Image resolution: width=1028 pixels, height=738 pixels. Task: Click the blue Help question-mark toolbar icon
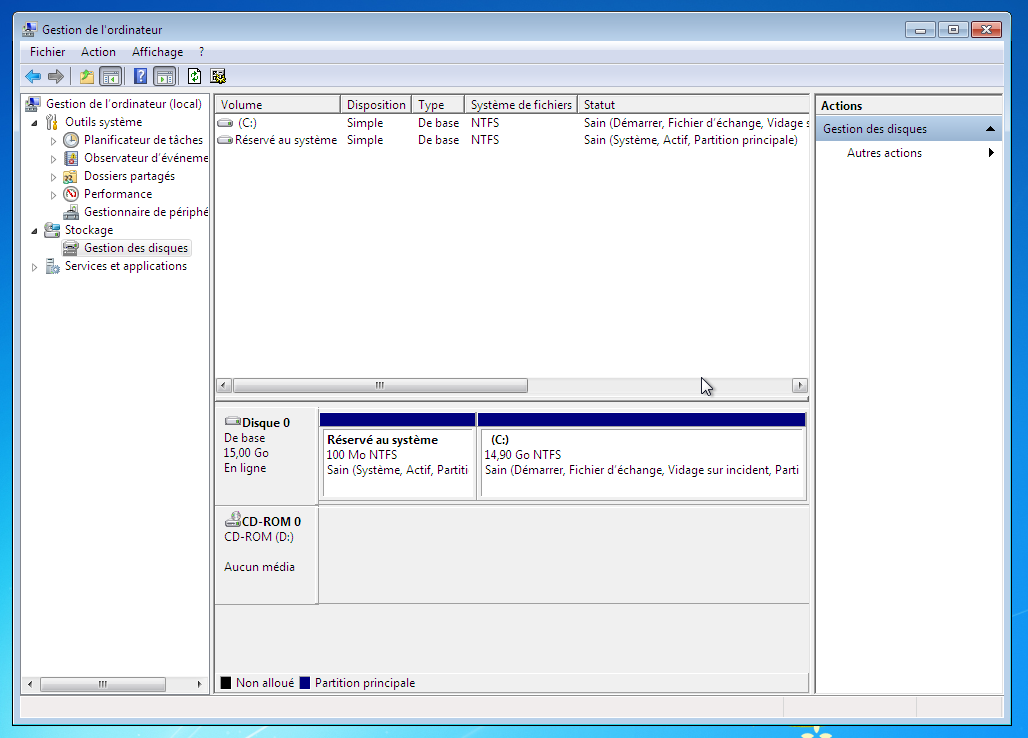[140, 77]
